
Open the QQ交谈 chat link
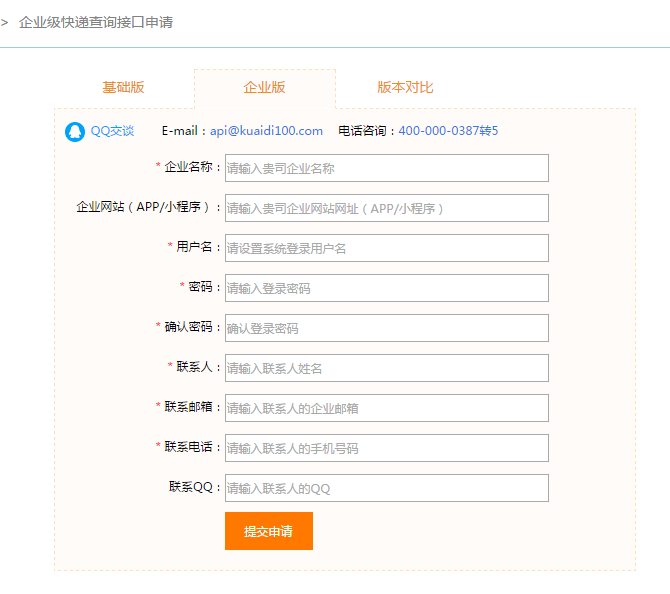coord(112,131)
